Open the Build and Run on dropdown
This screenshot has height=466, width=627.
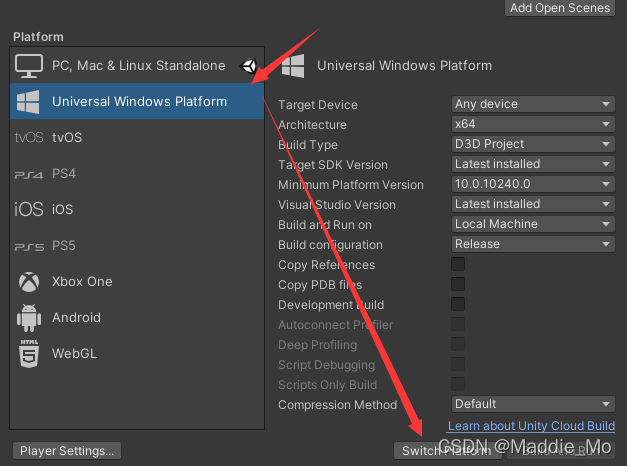pos(533,224)
